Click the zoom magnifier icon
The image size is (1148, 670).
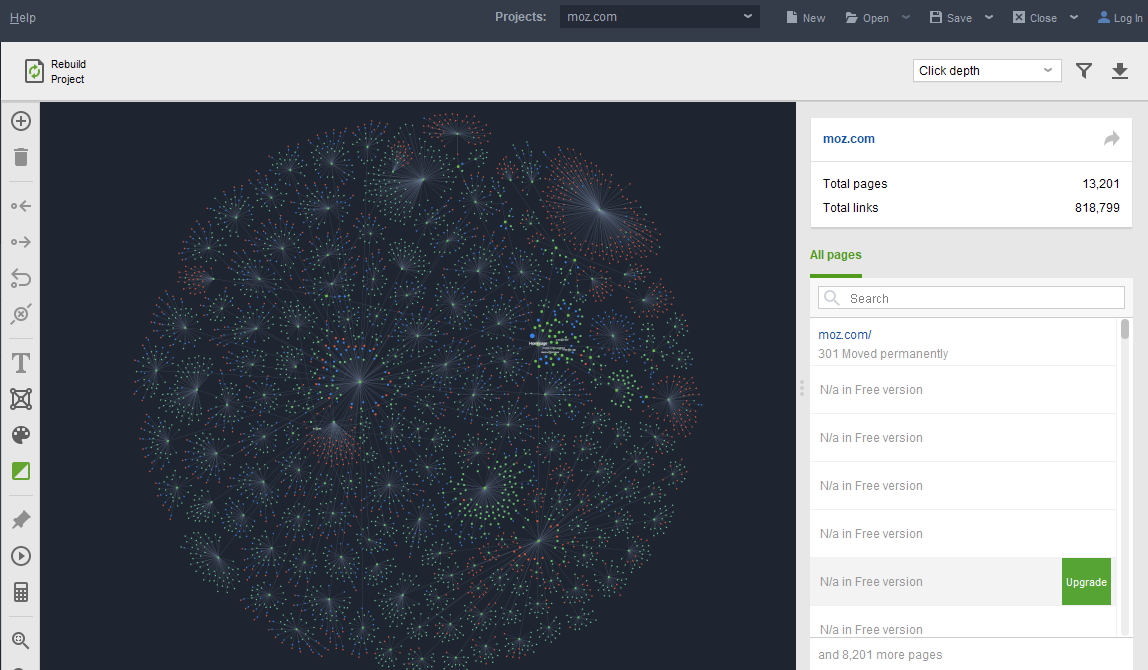[20, 641]
